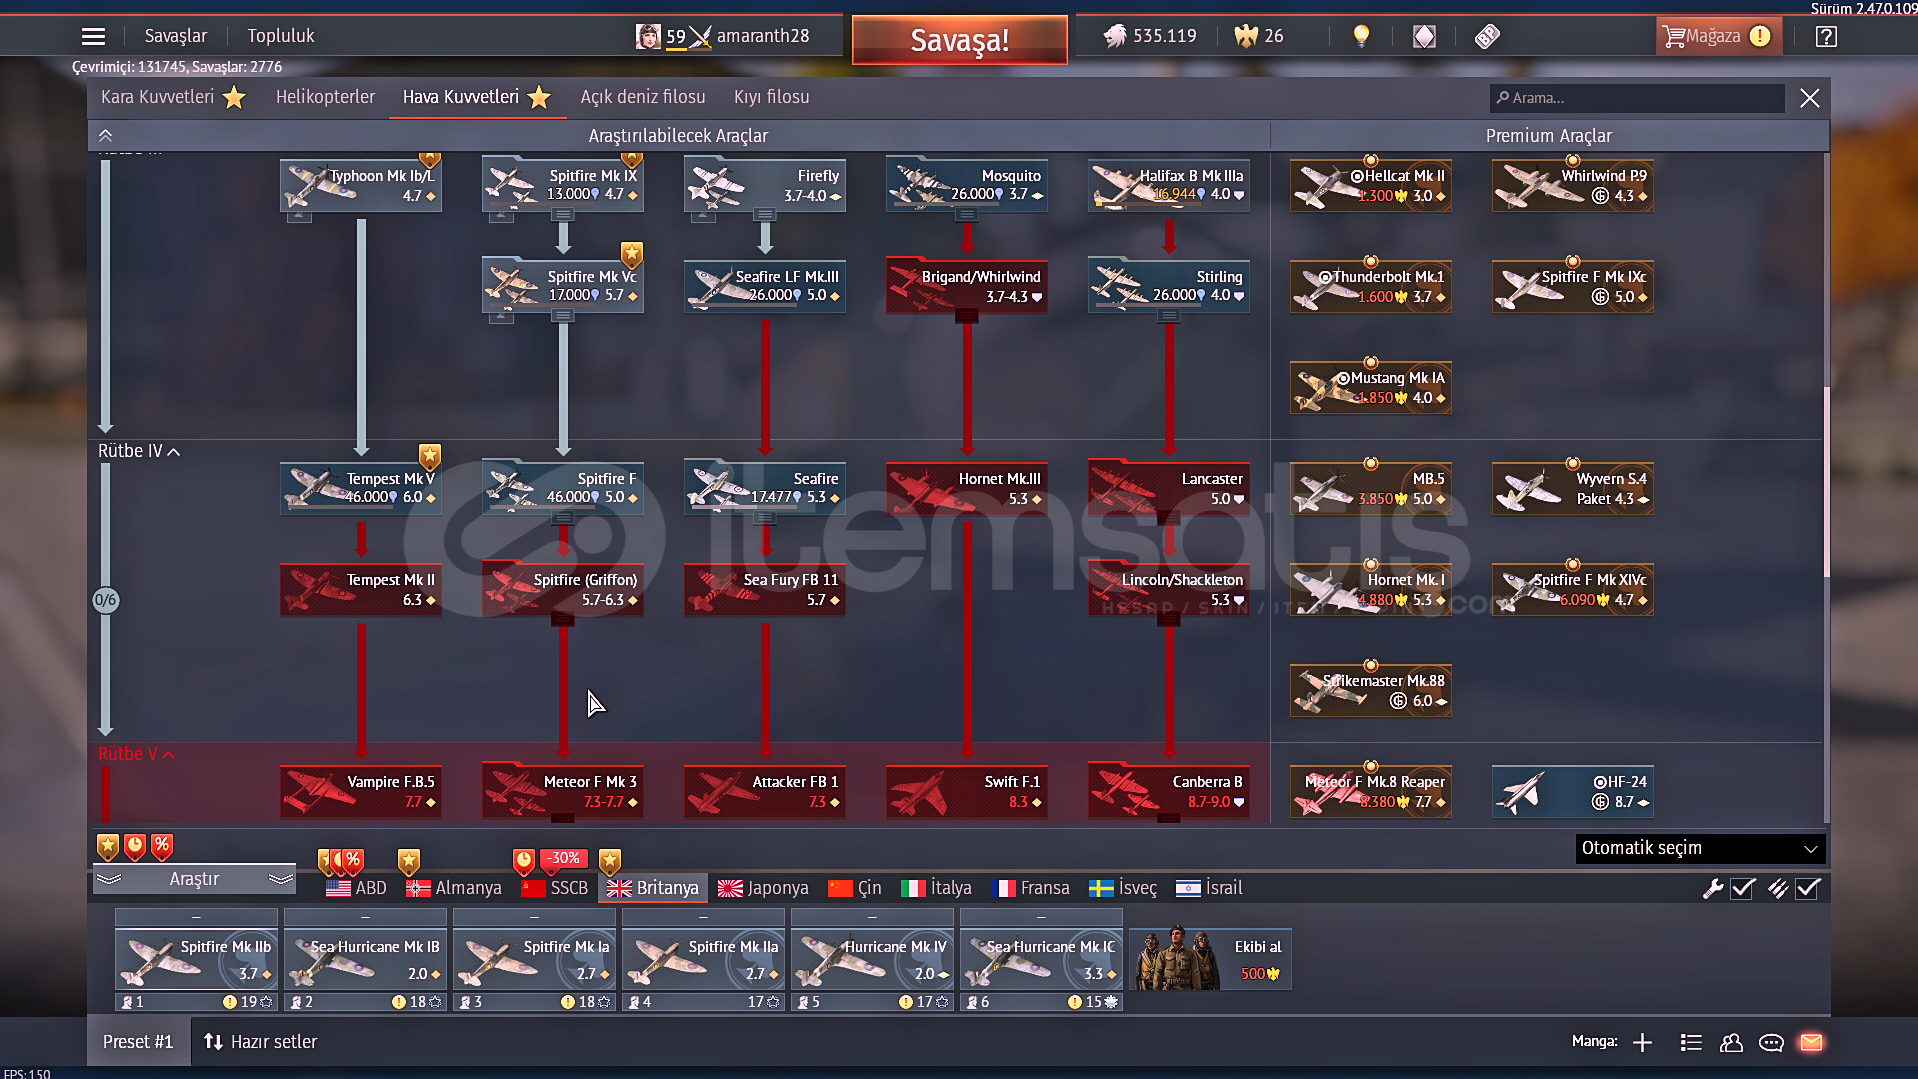The width and height of the screenshot is (1918, 1079).
Task: Open the contacts friends icon
Action: click(x=1731, y=1042)
